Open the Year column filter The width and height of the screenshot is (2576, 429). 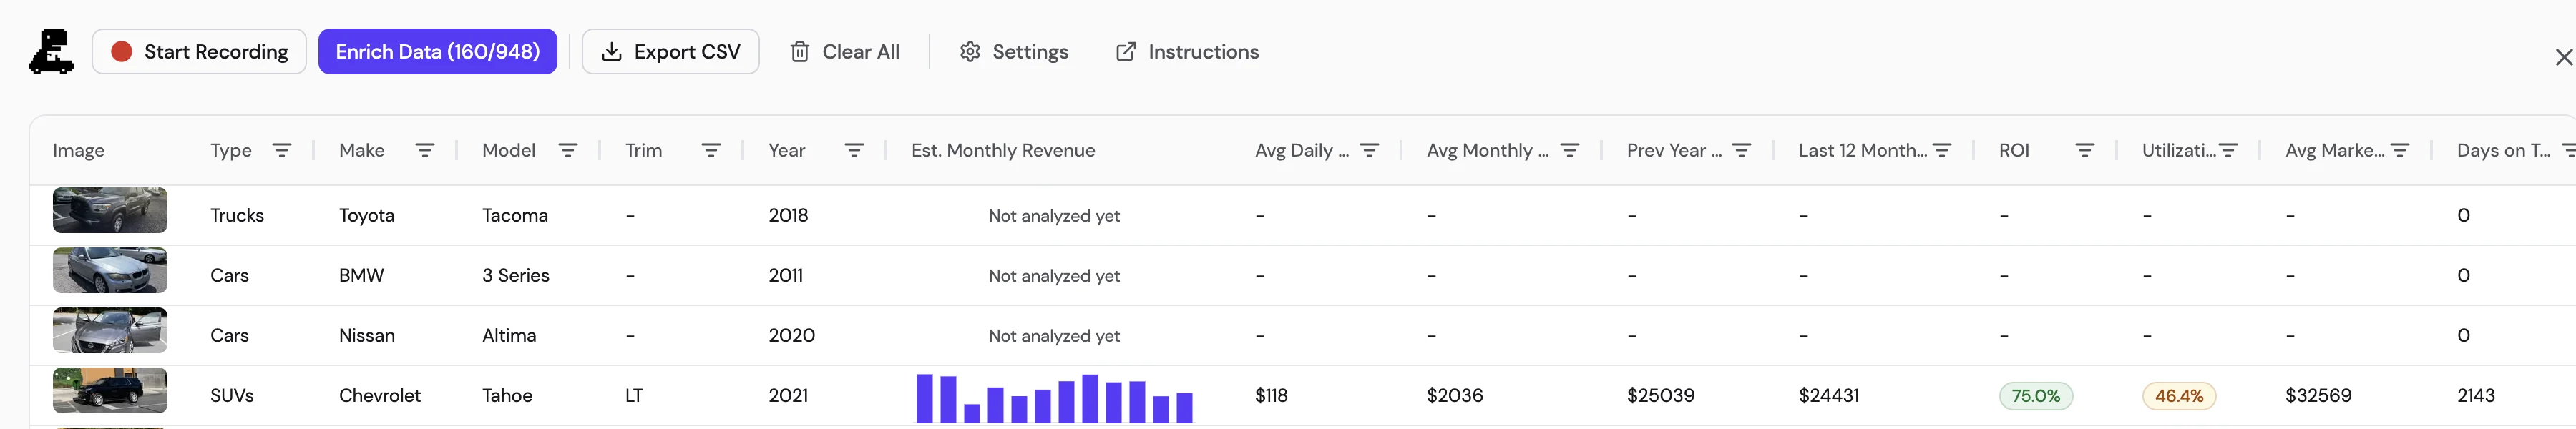point(854,150)
